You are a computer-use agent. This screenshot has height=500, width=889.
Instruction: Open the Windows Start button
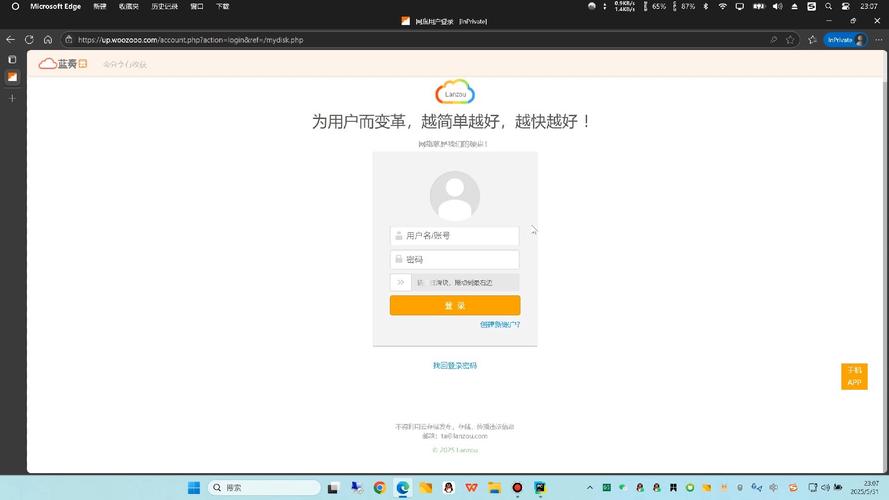(x=193, y=488)
